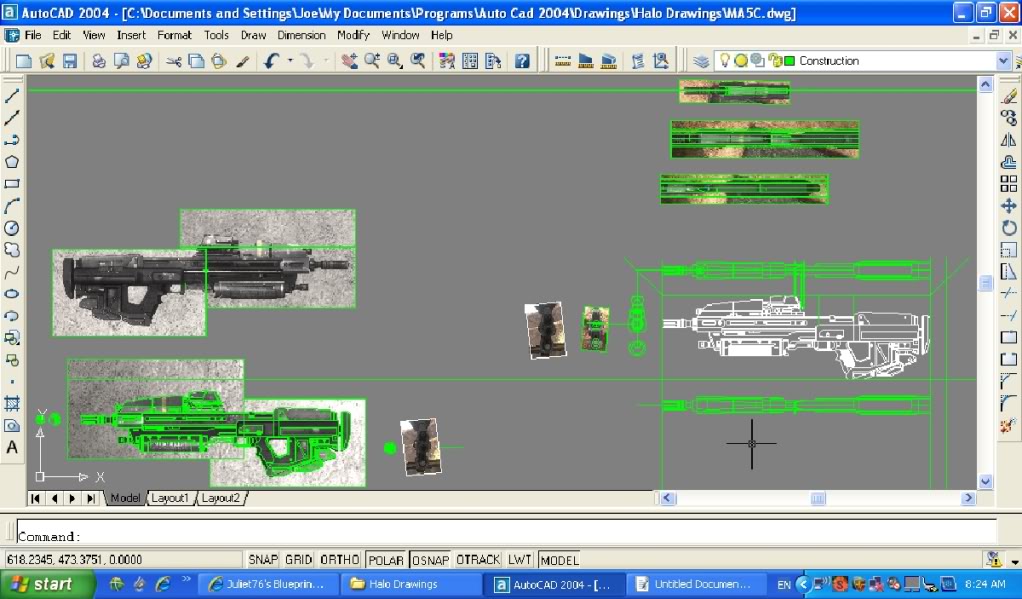The height and width of the screenshot is (599, 1022).
Task: Open the Undo history dropdown arrow
Action: pos(290,61)
